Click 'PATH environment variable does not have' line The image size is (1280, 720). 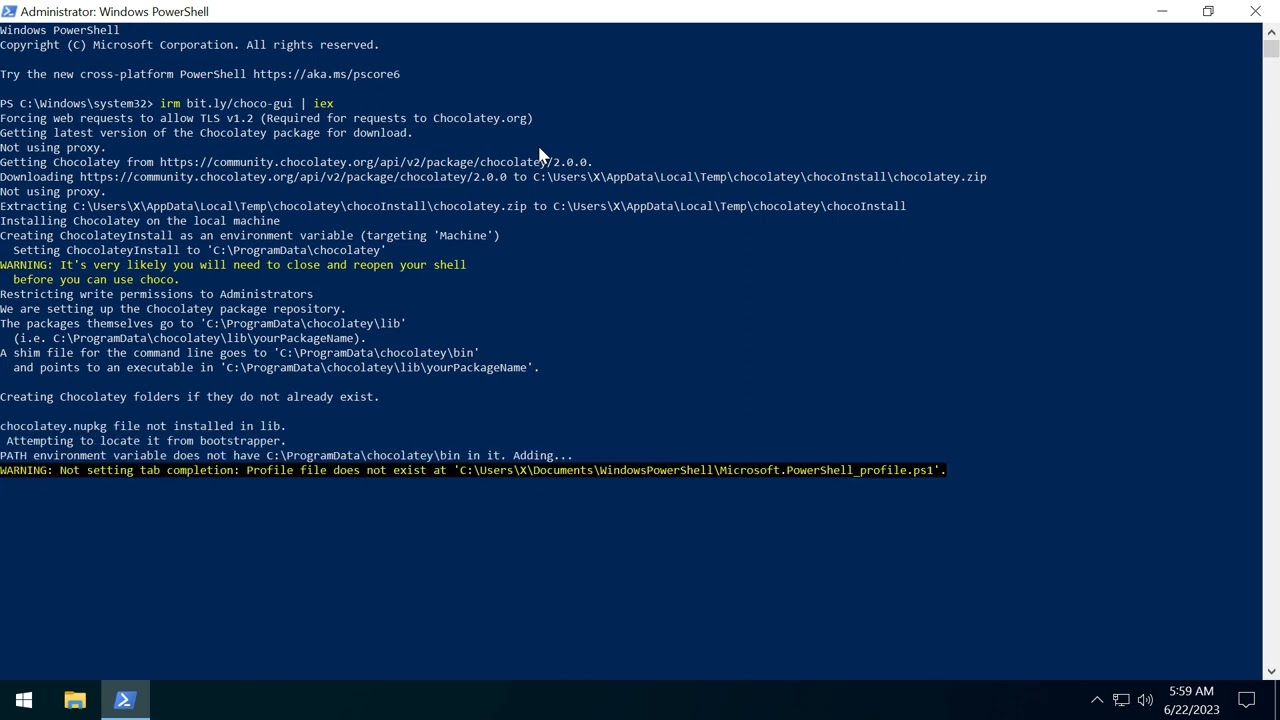click(x=286, y=455)
